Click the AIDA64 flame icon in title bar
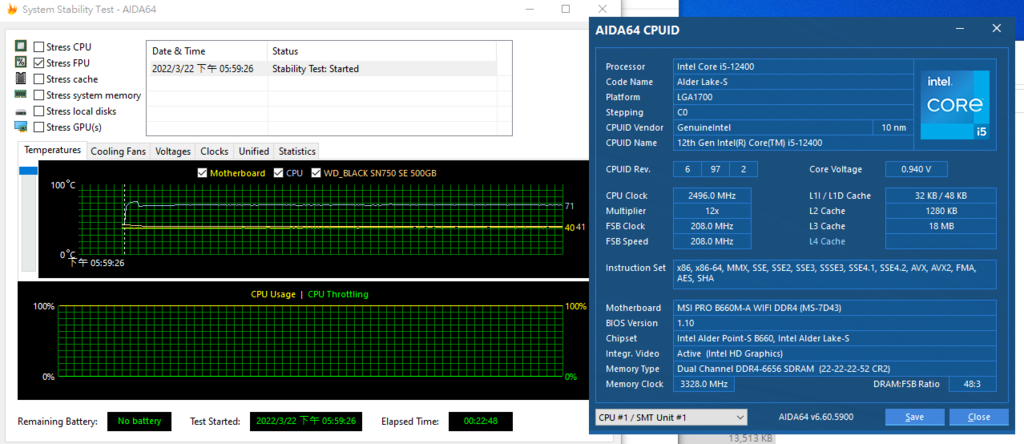The width and height of the screenshot is (1024, 444). coord(12,10)
